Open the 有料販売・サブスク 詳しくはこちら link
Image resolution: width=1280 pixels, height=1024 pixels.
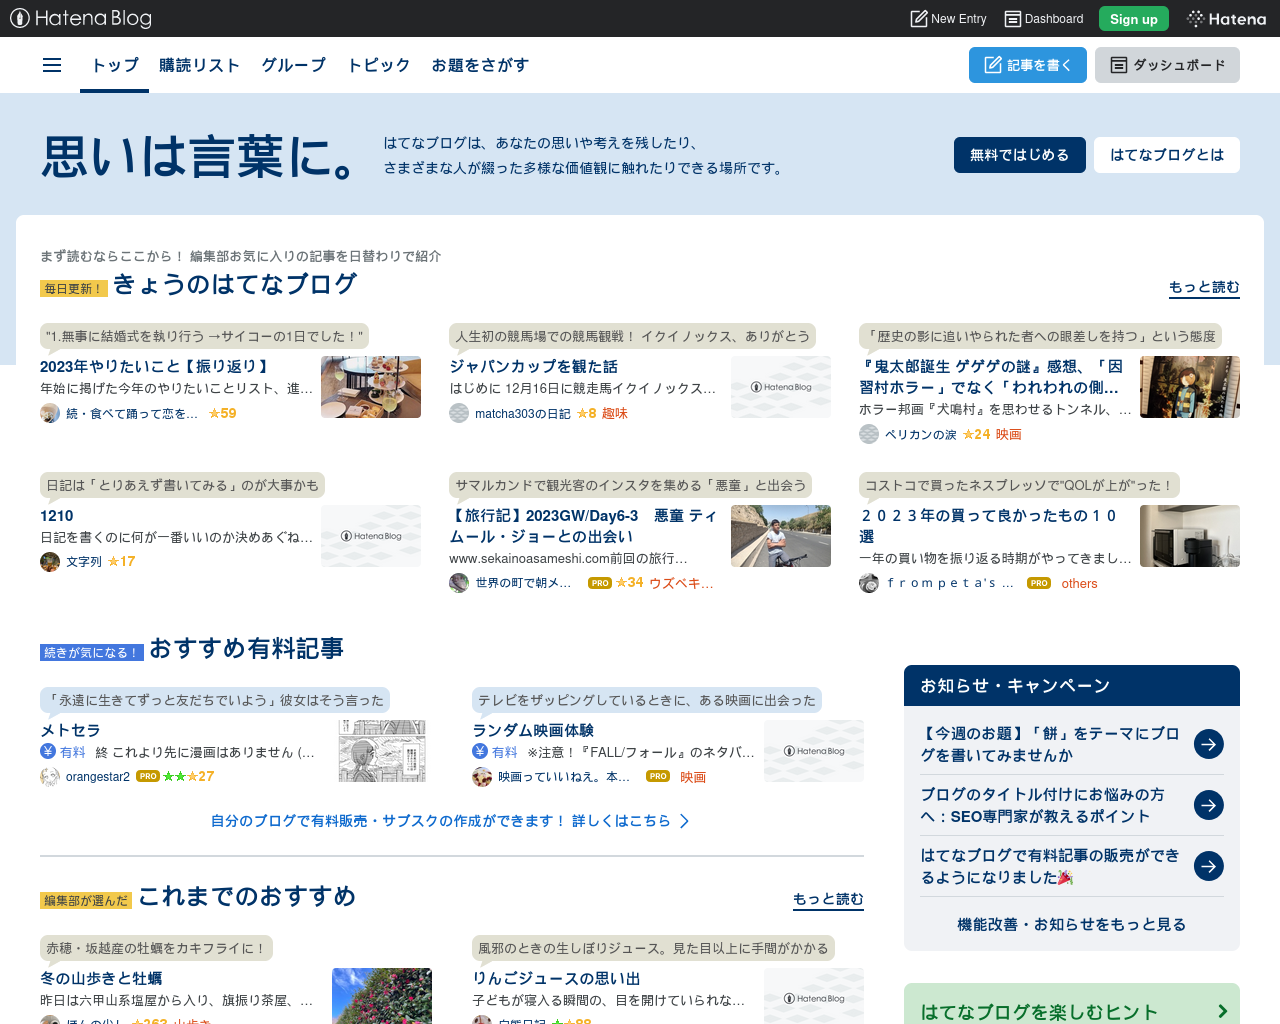pyautogui.click(x=450, y=821)
